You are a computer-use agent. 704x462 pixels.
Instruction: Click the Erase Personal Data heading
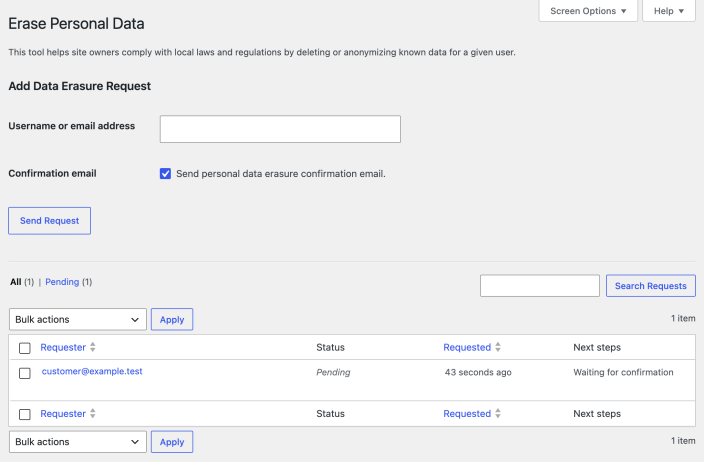pos(76,24)
